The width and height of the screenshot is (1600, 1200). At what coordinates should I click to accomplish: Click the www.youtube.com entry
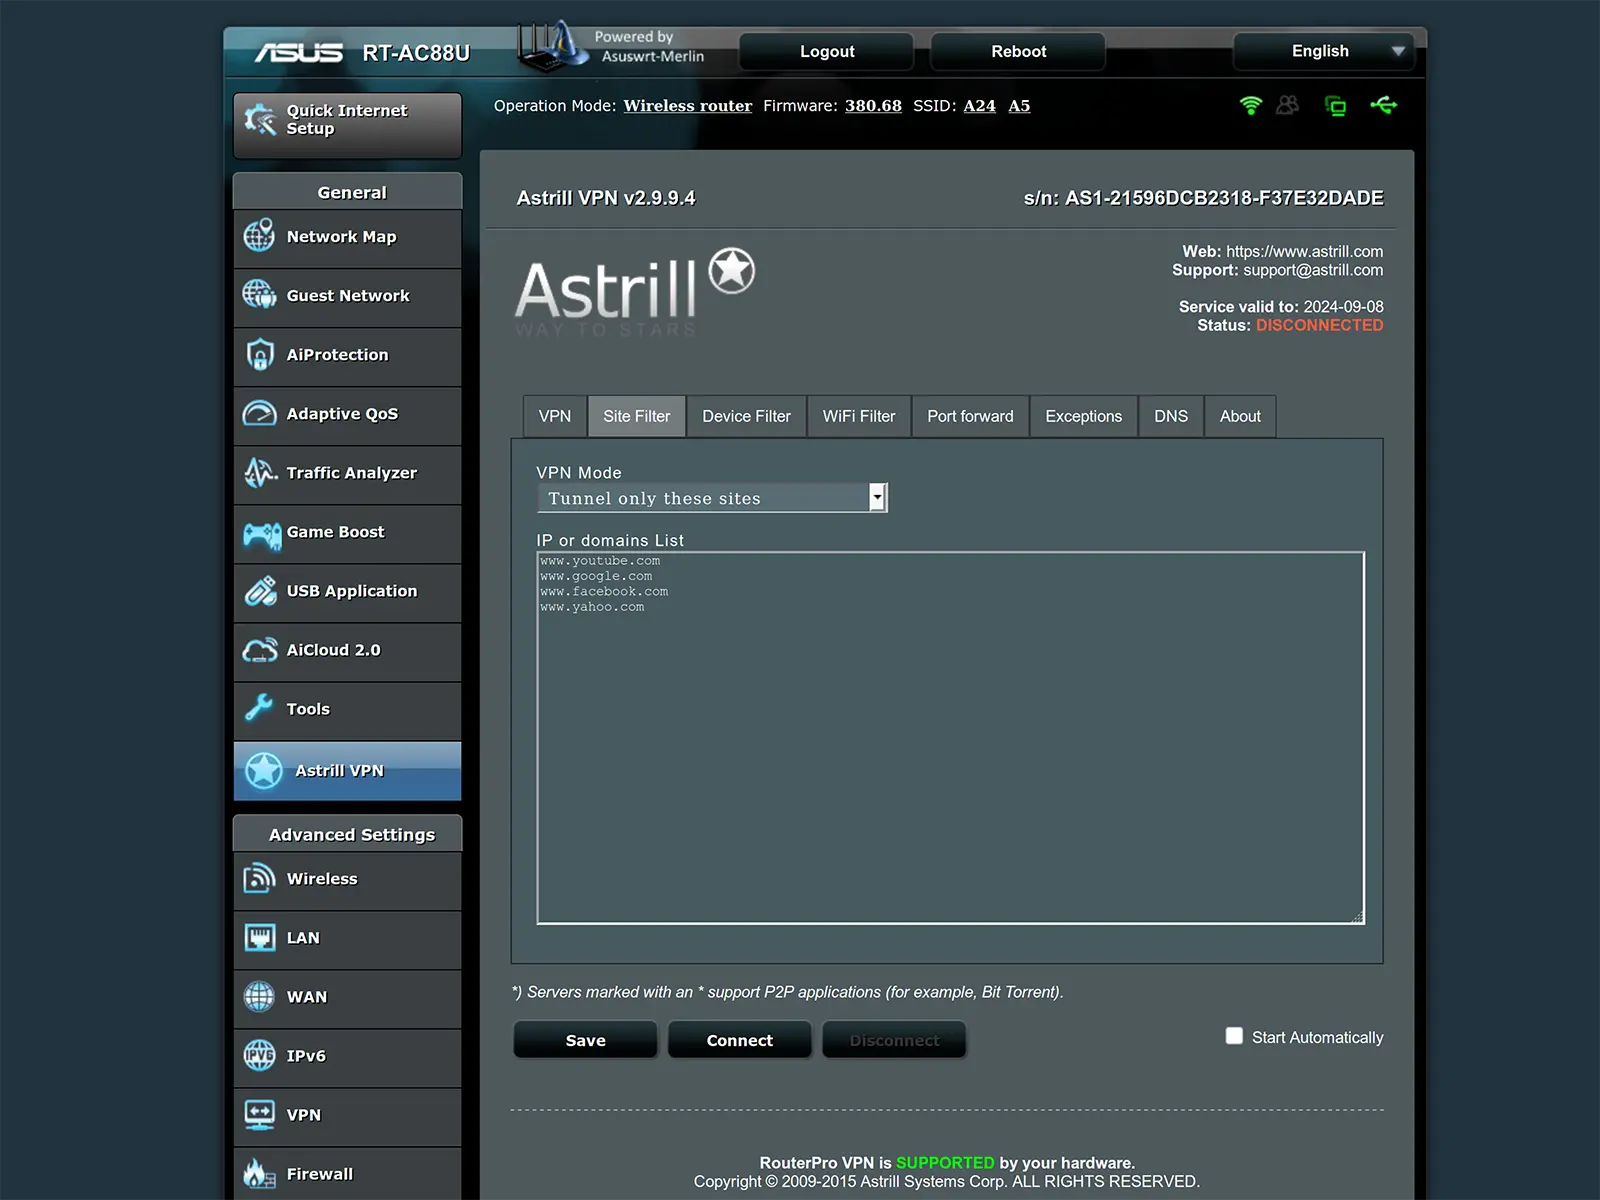(x=600, y=561)
